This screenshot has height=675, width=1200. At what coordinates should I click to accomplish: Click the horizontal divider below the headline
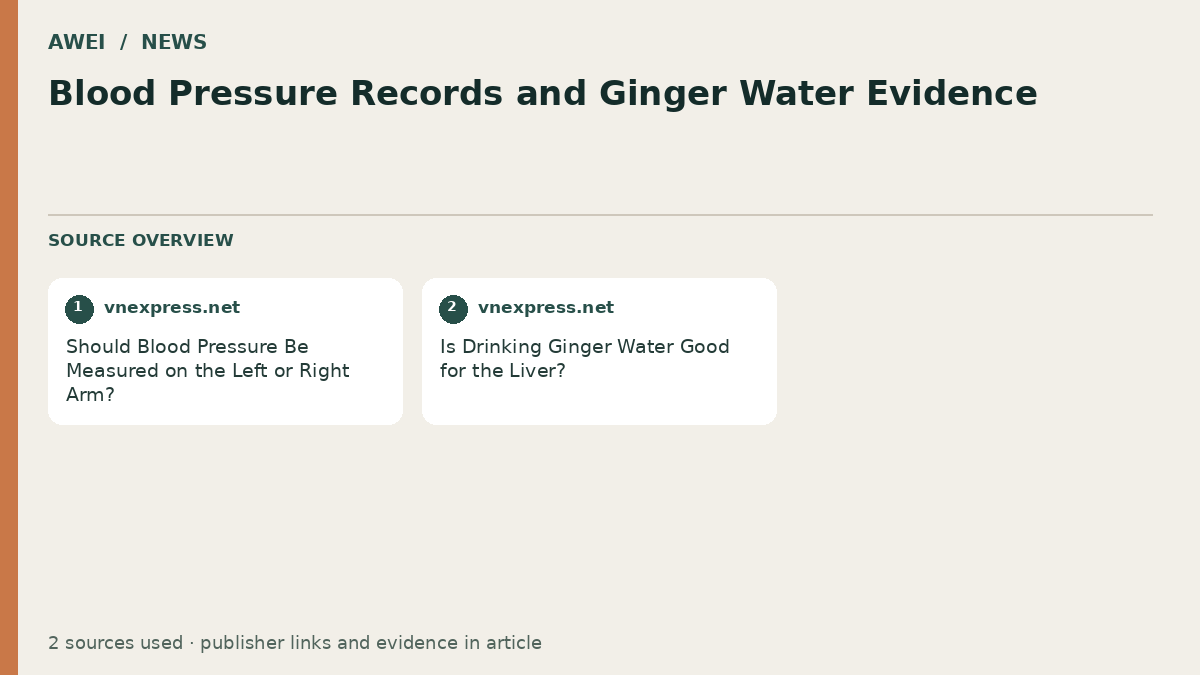tap(600, 215)
